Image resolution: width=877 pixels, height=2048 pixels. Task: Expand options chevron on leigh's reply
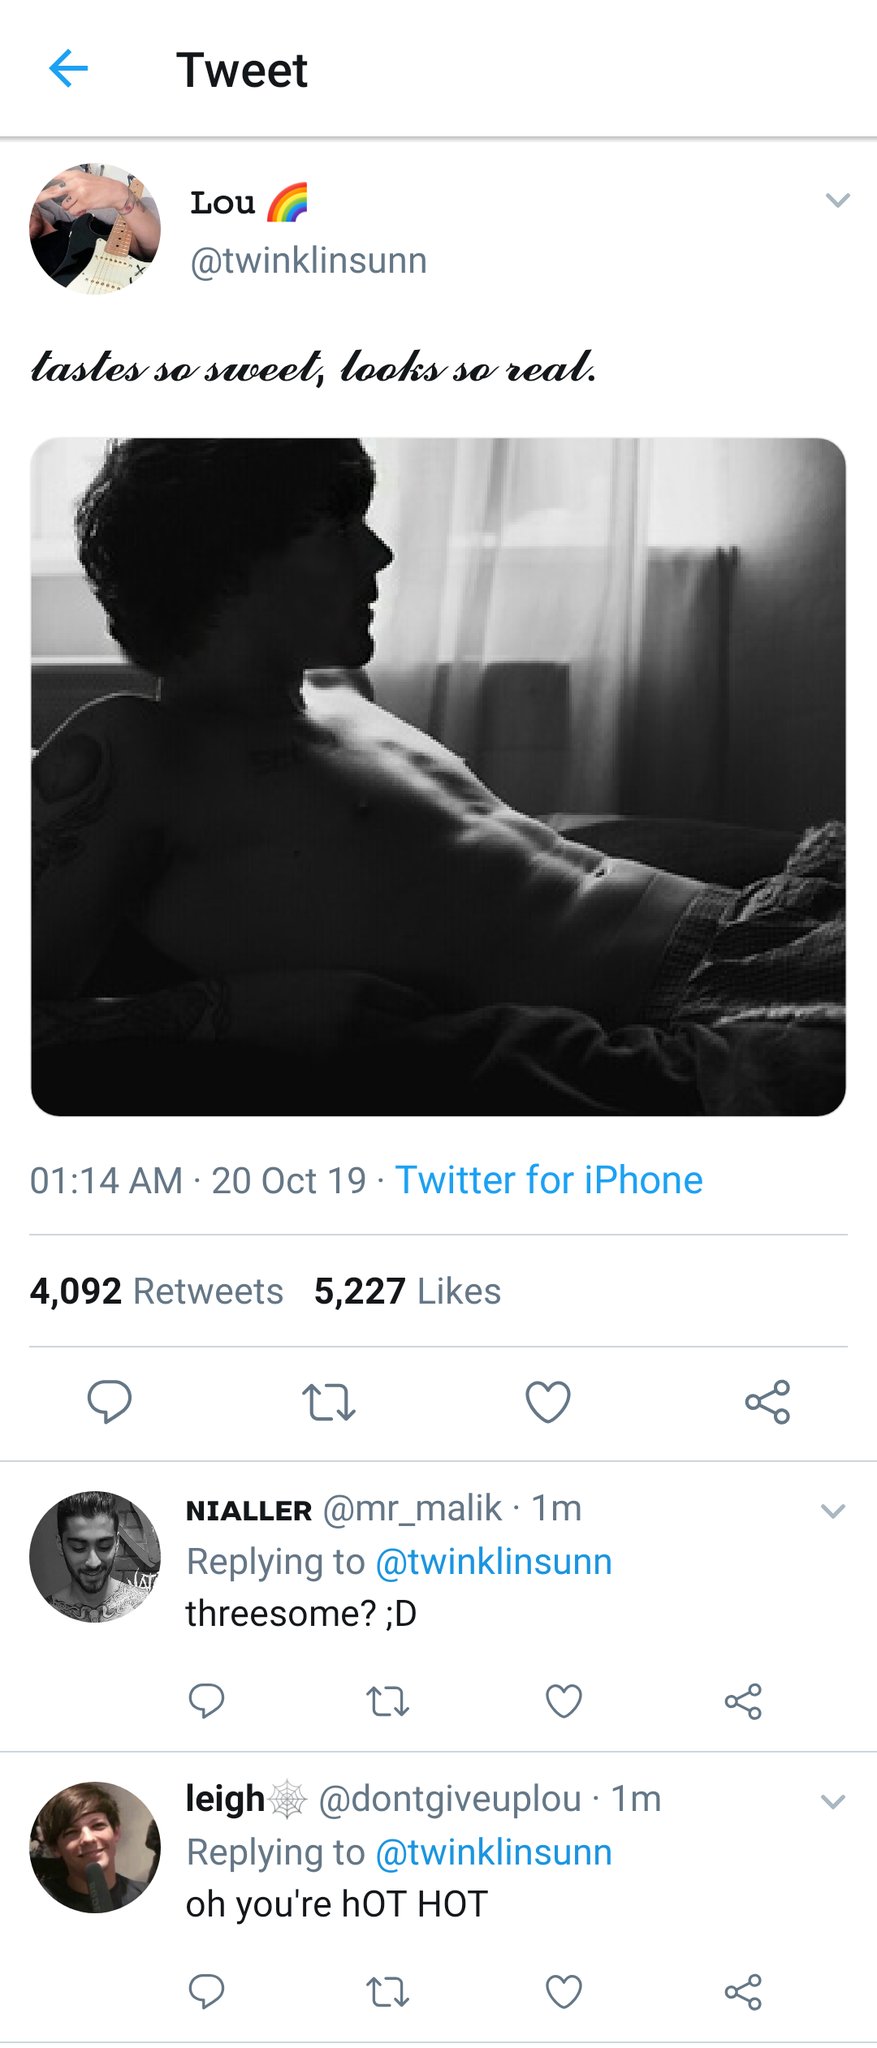coord(833,1802)
